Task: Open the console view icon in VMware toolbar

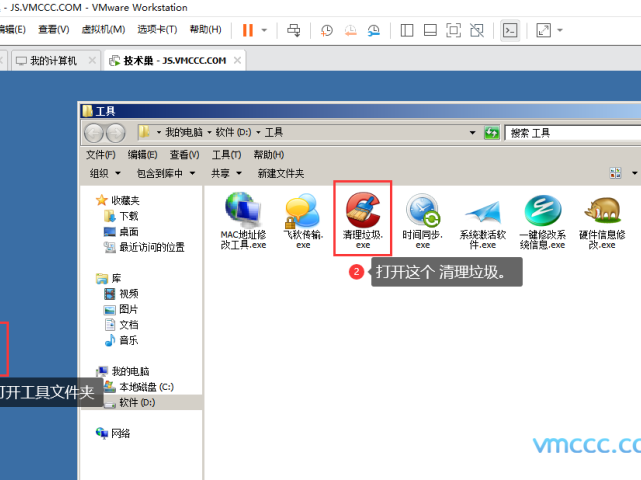Action: (510, 30)
